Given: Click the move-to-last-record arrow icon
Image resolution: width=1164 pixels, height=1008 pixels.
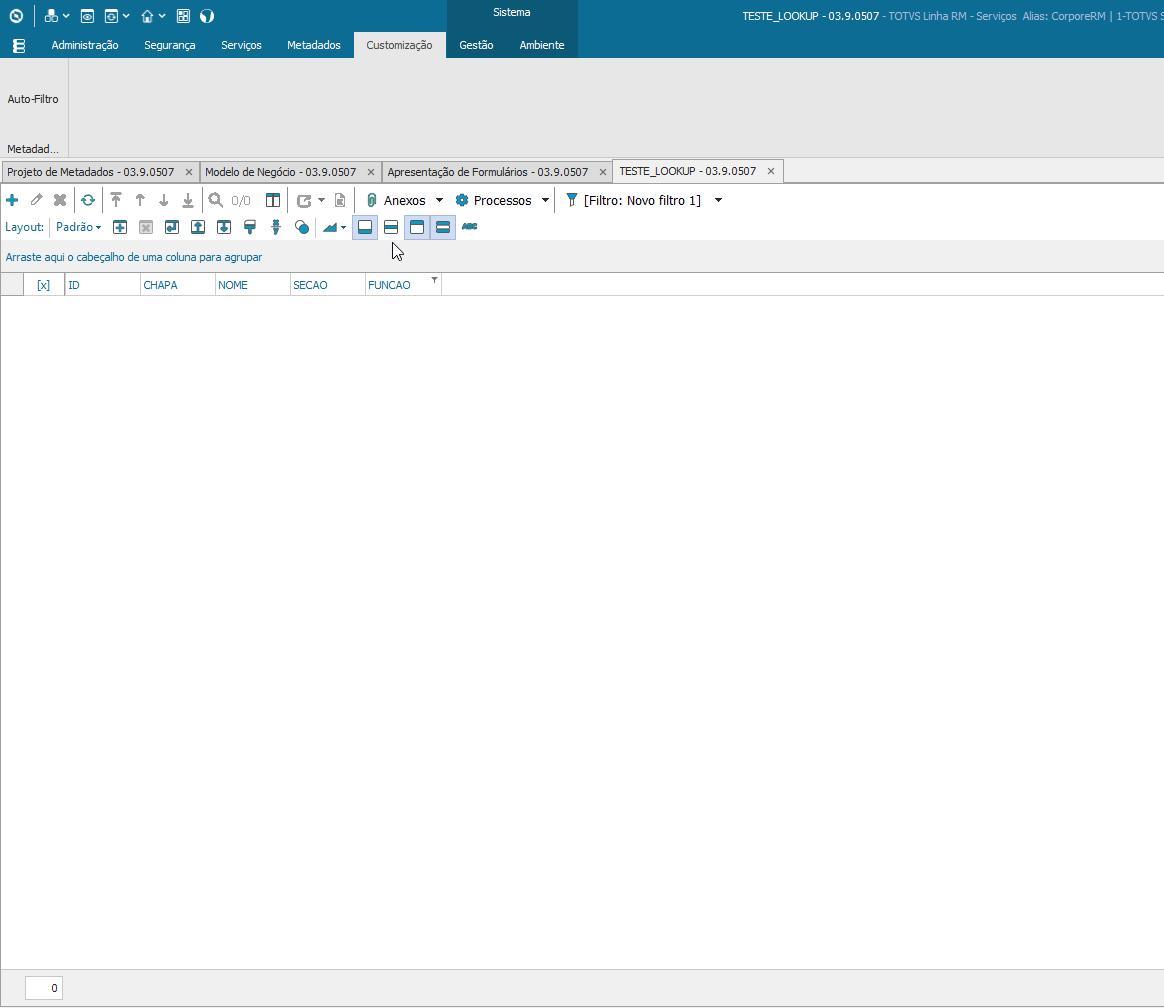Looking at the screenshot, I should (x=188, y=200).
